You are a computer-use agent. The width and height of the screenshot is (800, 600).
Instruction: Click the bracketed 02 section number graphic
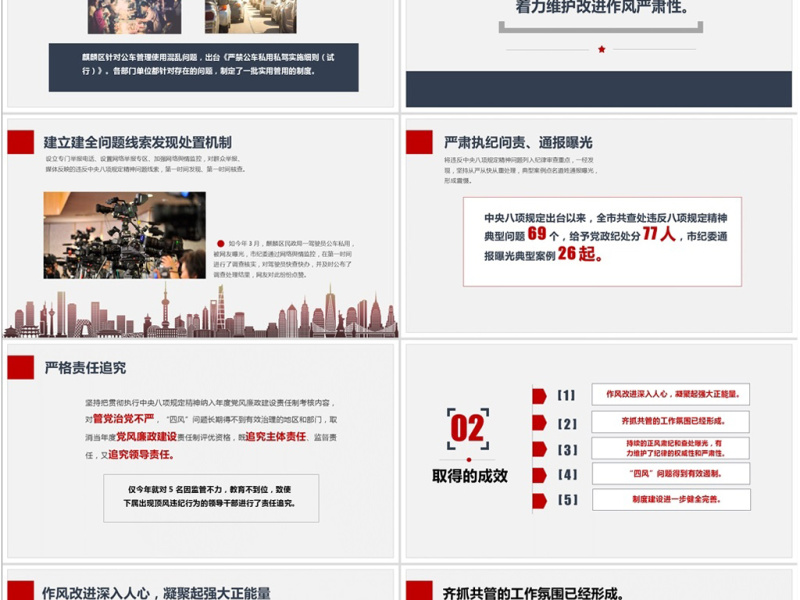click(x=468, y=429)
